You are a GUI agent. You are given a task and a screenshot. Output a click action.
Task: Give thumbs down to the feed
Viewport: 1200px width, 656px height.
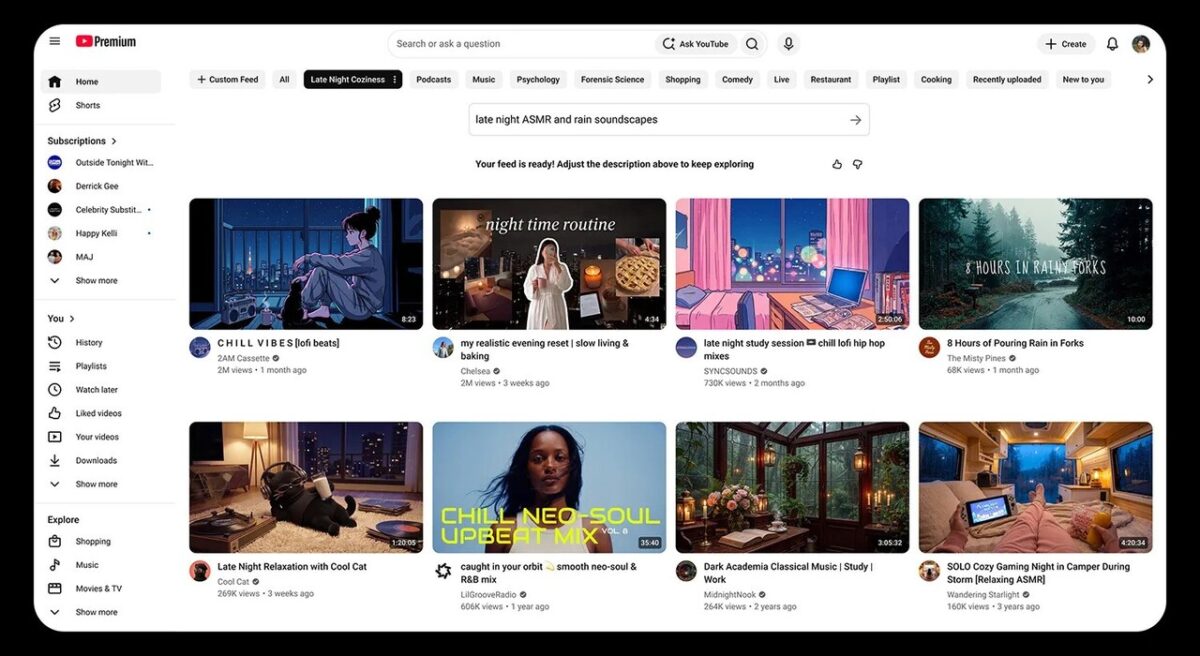click(857, 164)
